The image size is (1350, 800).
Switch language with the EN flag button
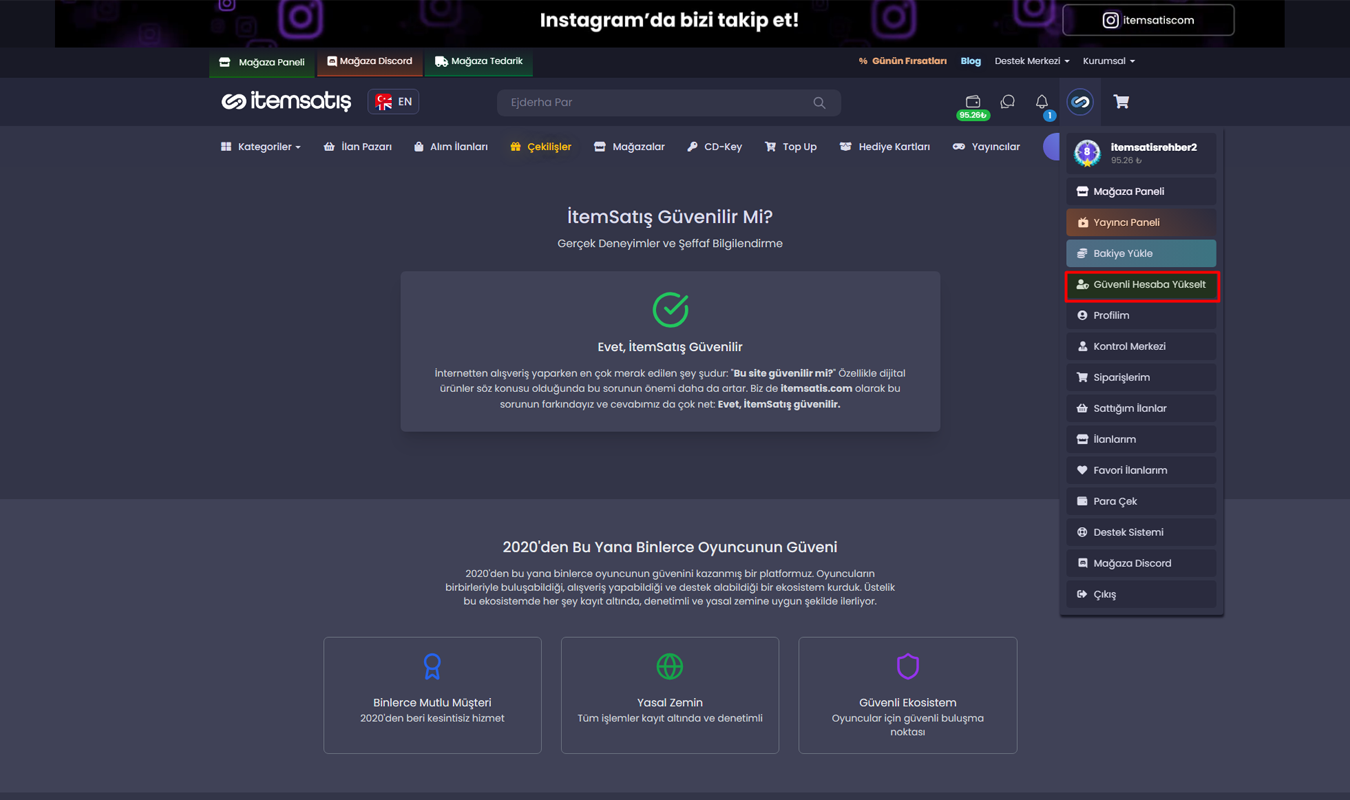tap(393, 102)
